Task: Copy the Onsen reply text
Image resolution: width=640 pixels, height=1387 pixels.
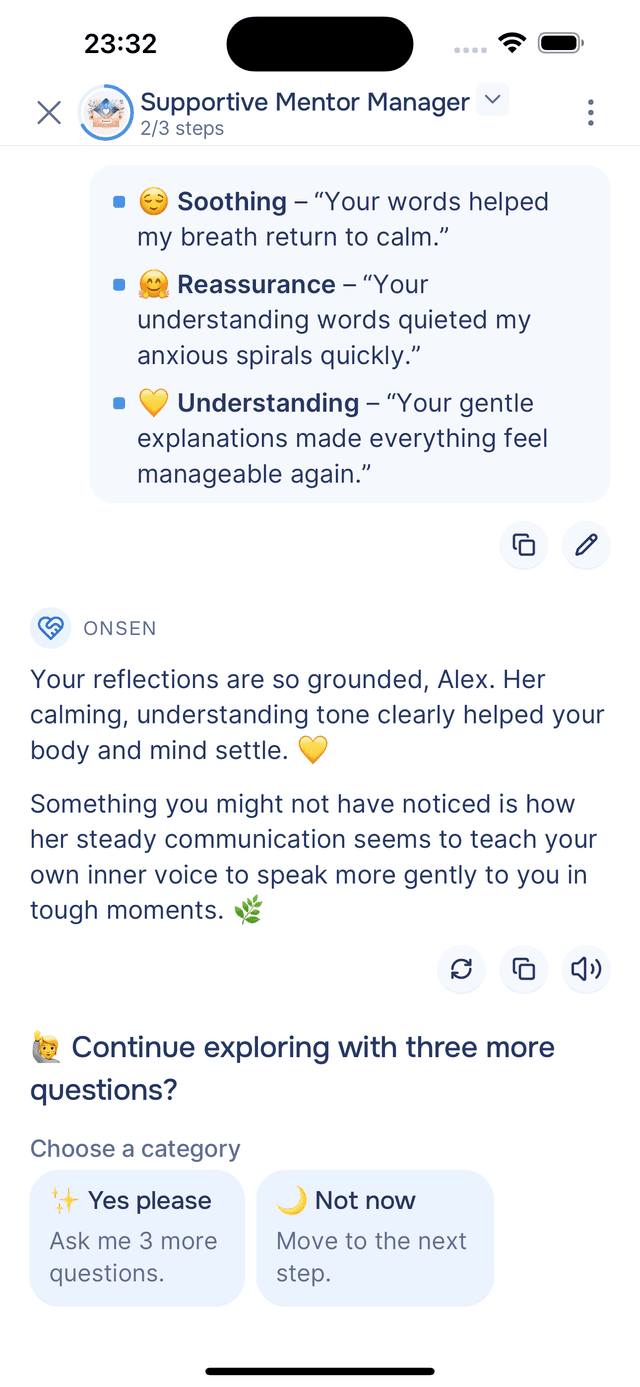Action: click(523, 968)
